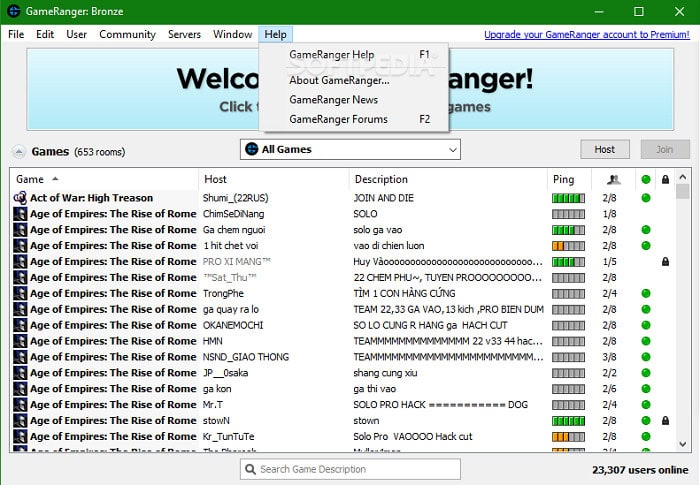
Task: Click the green status dot column header
Action: [646, 180]
